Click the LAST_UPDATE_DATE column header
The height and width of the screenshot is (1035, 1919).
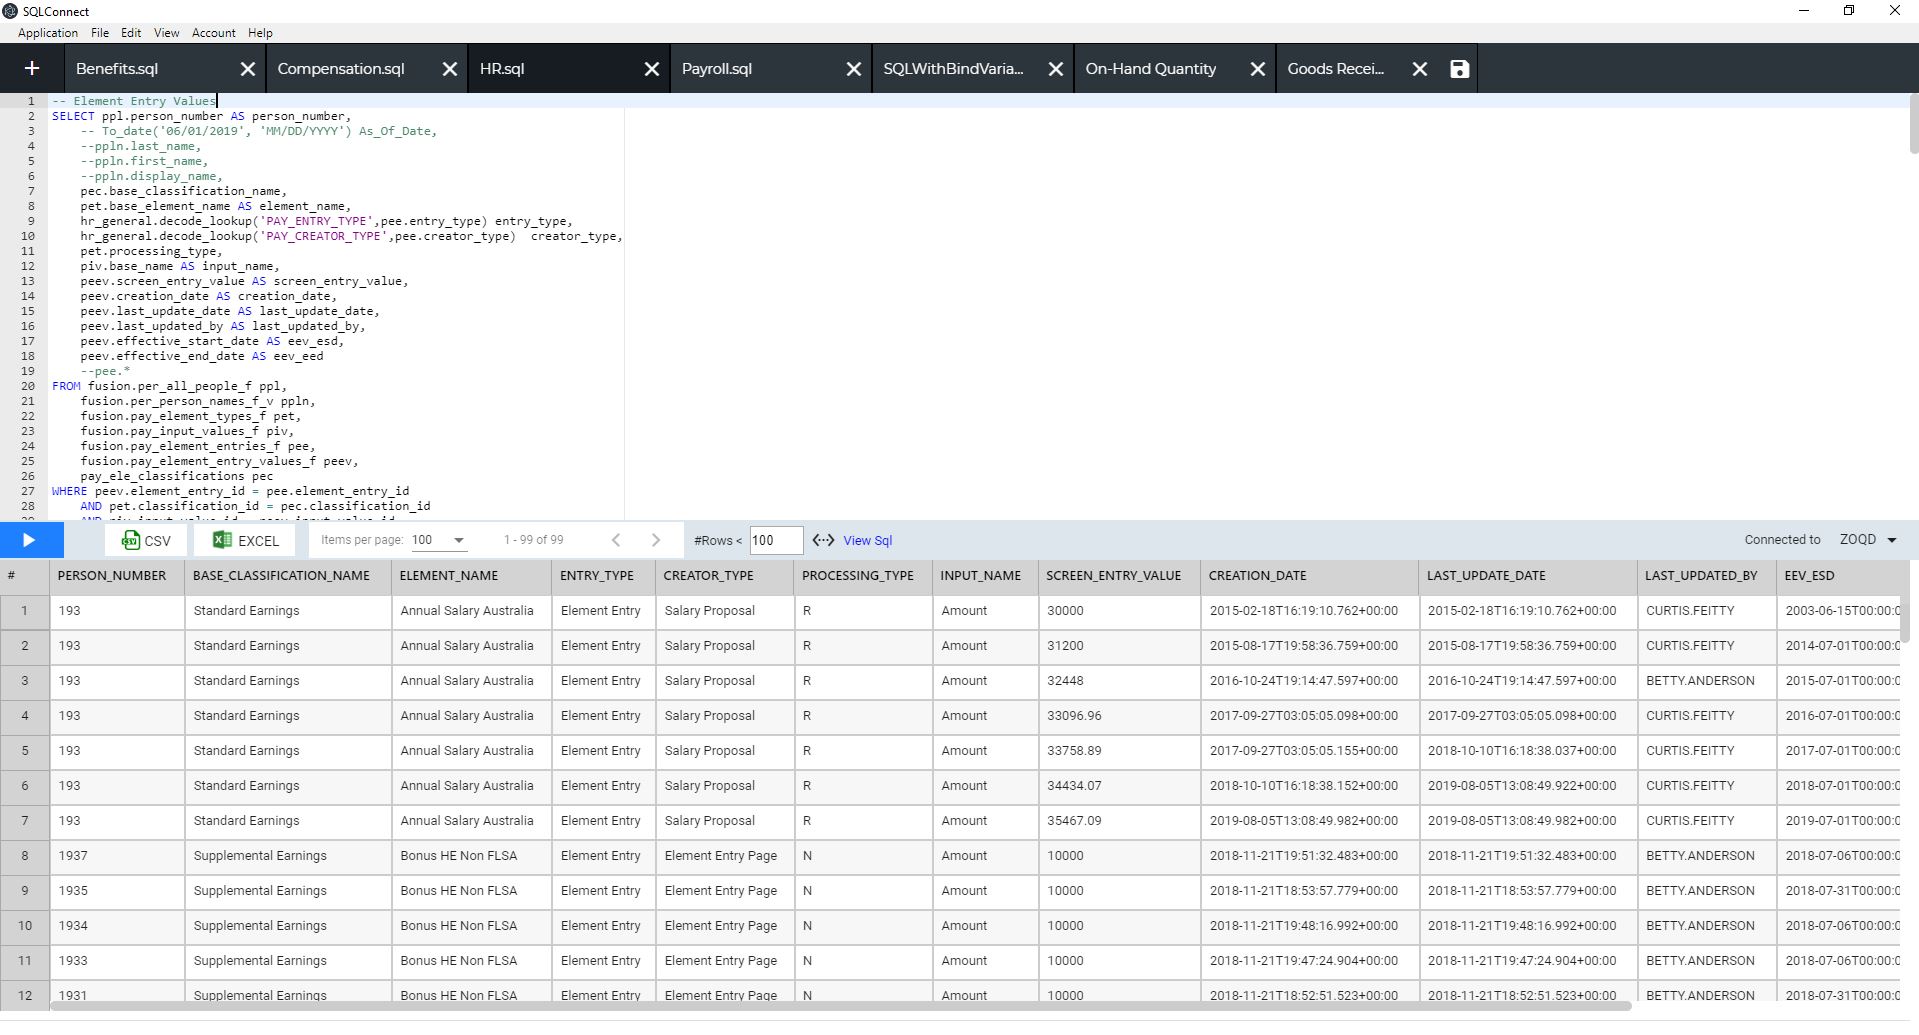click(1528, 576)
